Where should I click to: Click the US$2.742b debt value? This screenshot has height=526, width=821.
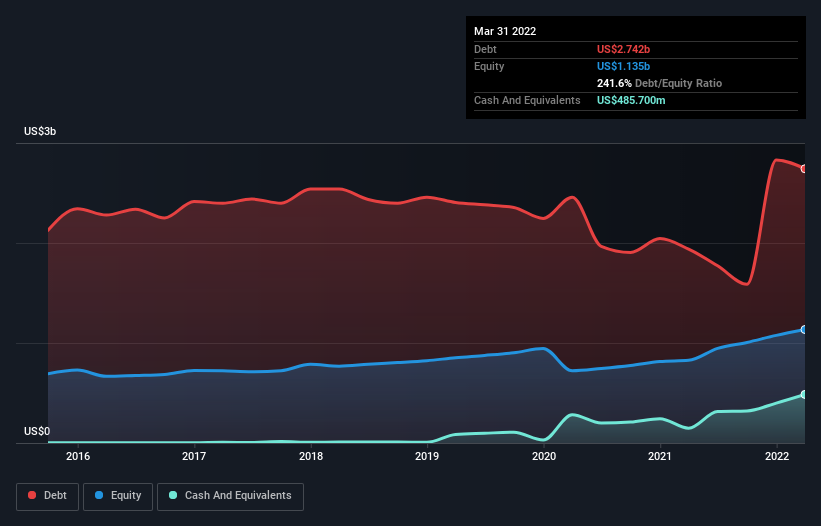(x=624, y=49)
